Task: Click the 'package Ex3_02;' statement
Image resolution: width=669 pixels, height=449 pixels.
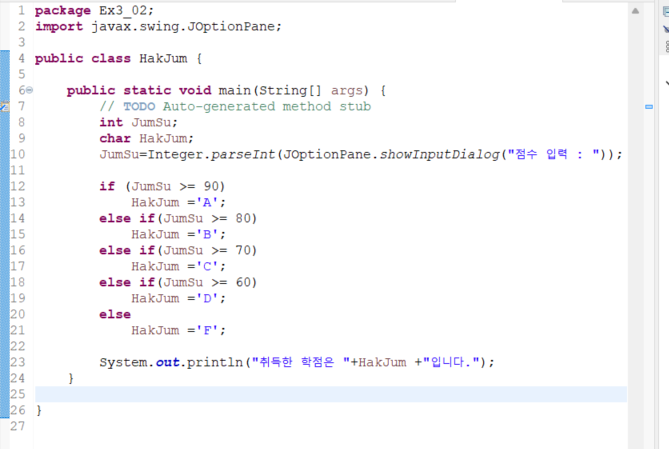Action: [94, 10]
